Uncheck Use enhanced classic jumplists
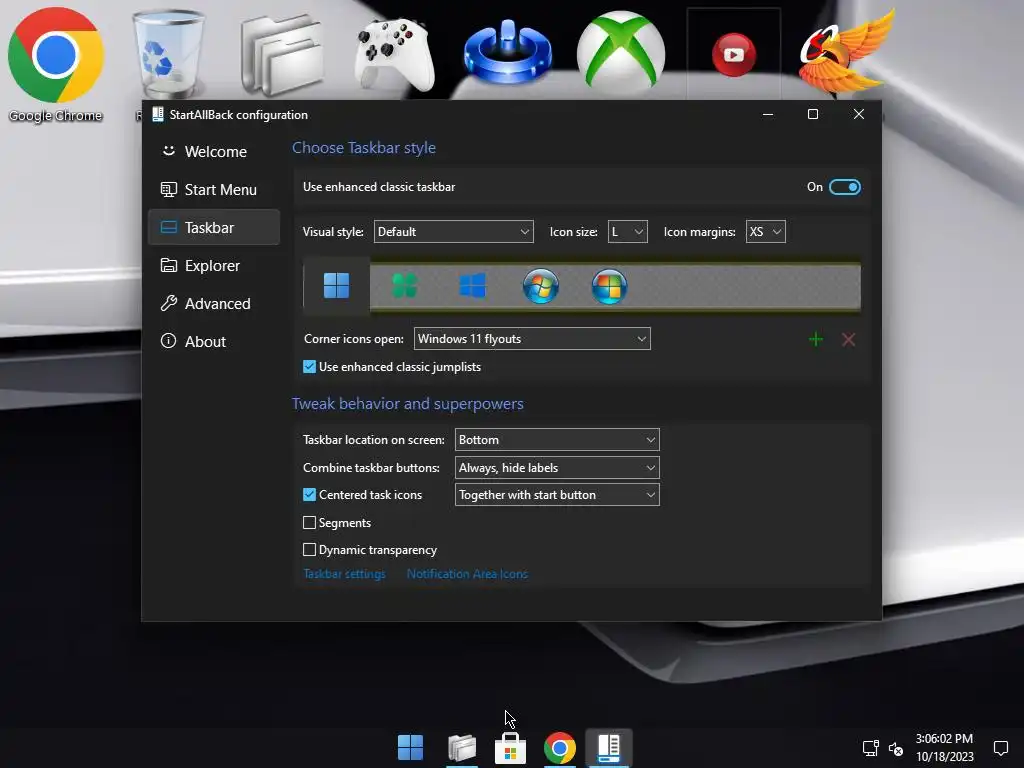Image resolution: width=1024 pixels, height=768 pixels. tap(310, 367)
